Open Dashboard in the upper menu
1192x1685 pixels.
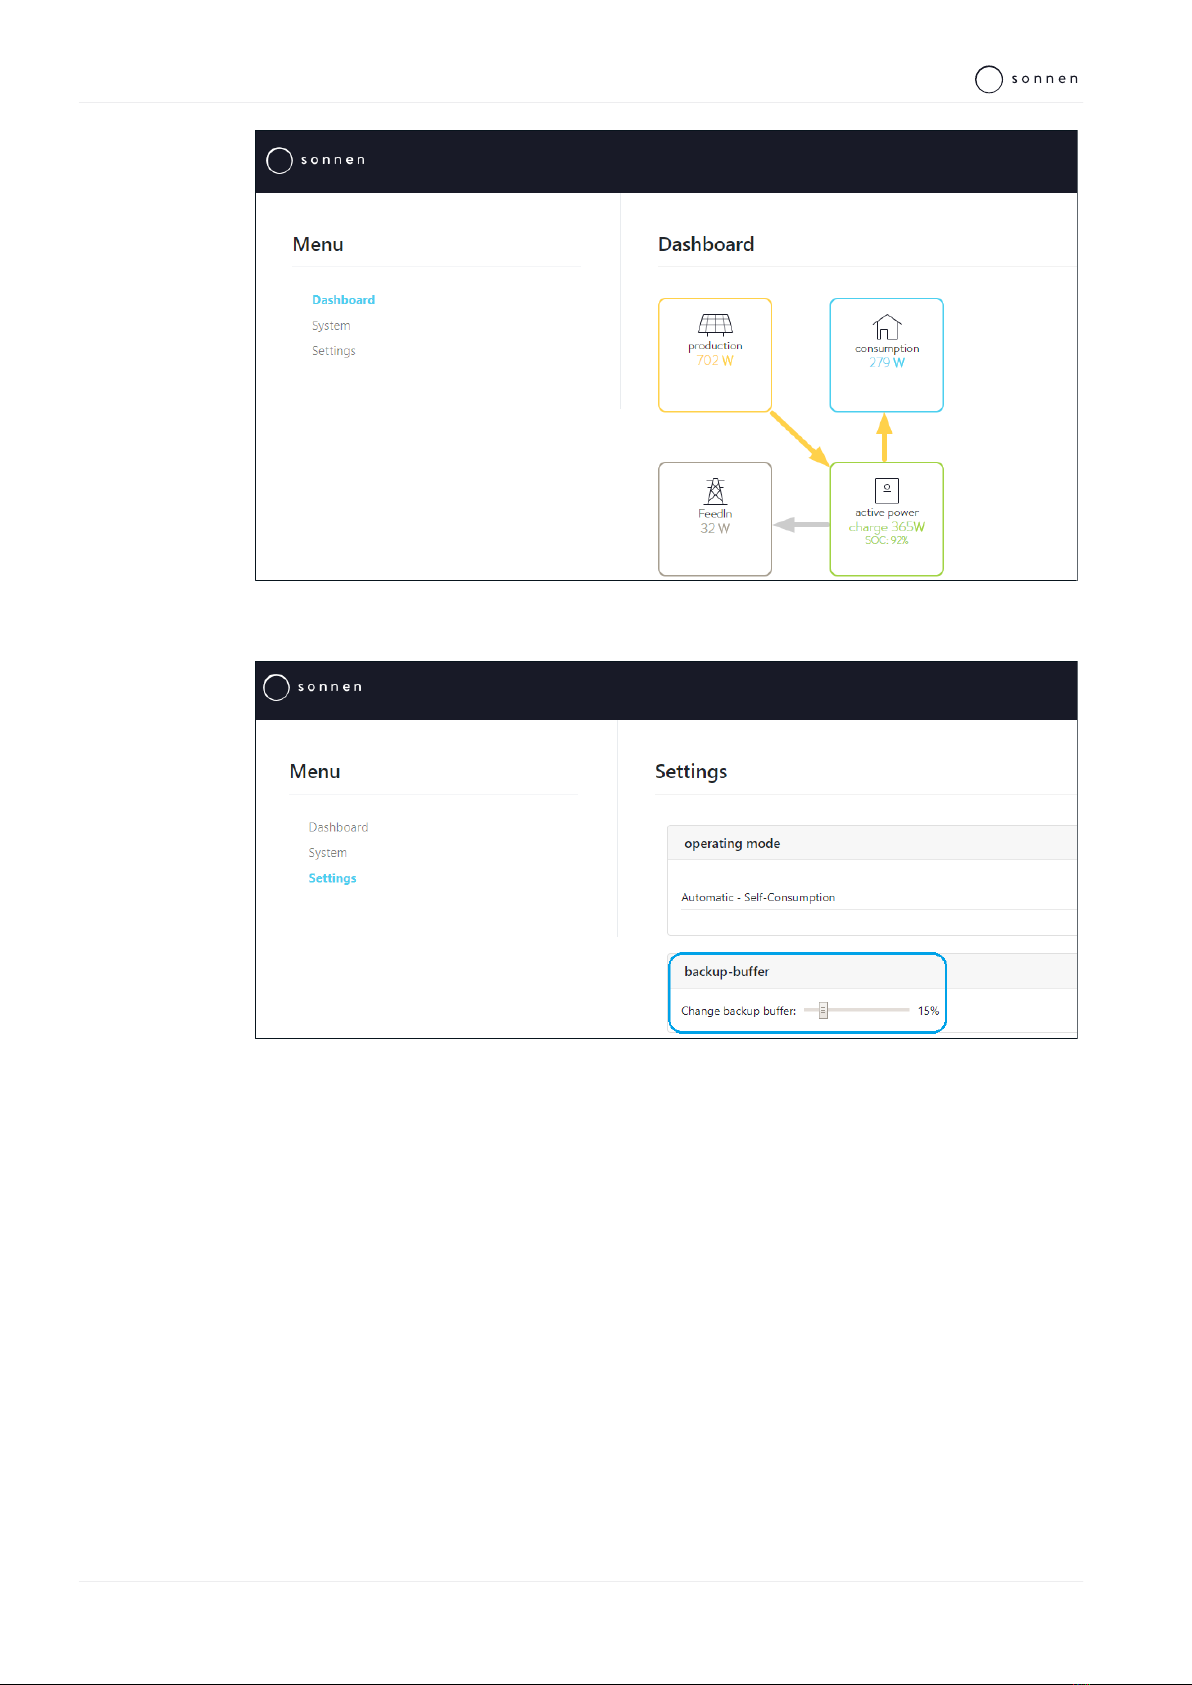click(x=343, y=300)
